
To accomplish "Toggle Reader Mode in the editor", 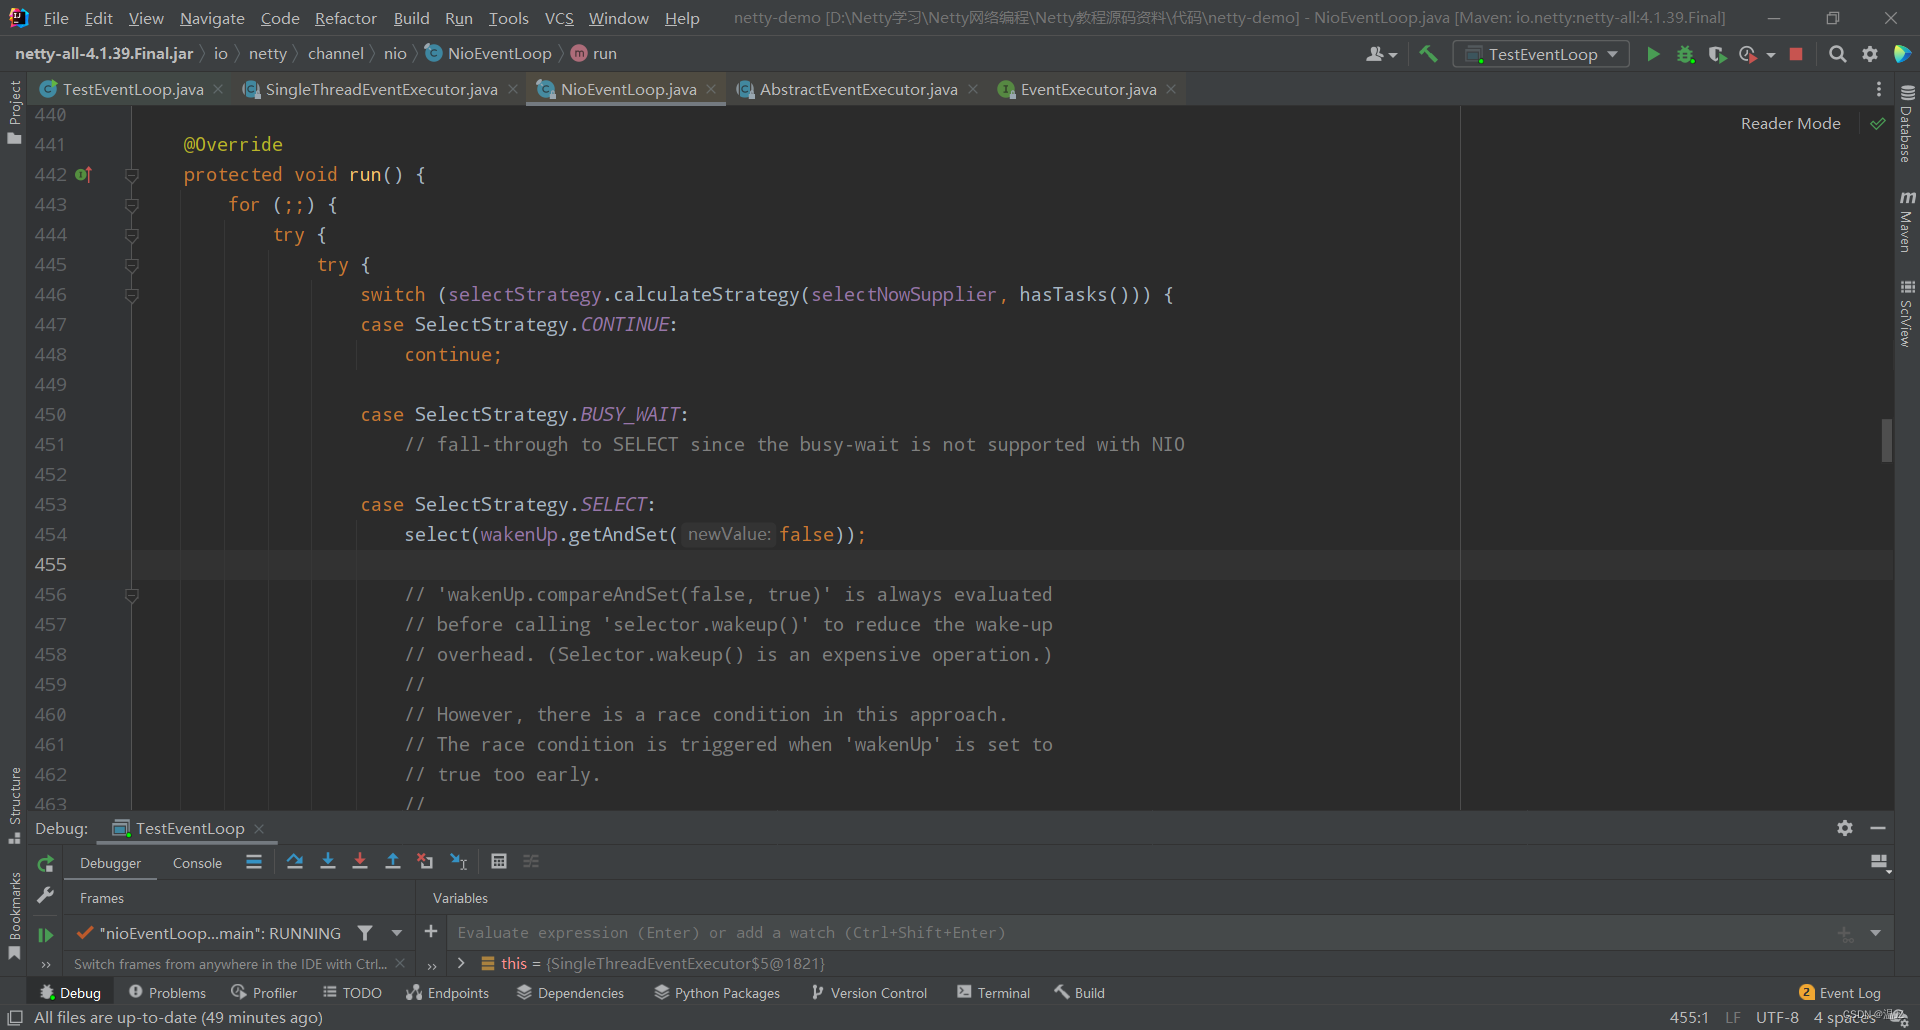I will 1790,124.
